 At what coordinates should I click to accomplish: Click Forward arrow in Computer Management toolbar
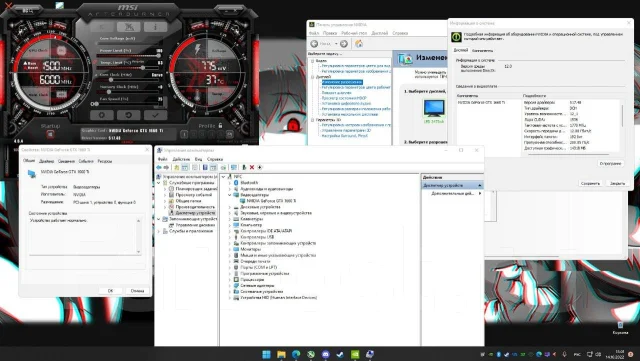click(166, 167)
